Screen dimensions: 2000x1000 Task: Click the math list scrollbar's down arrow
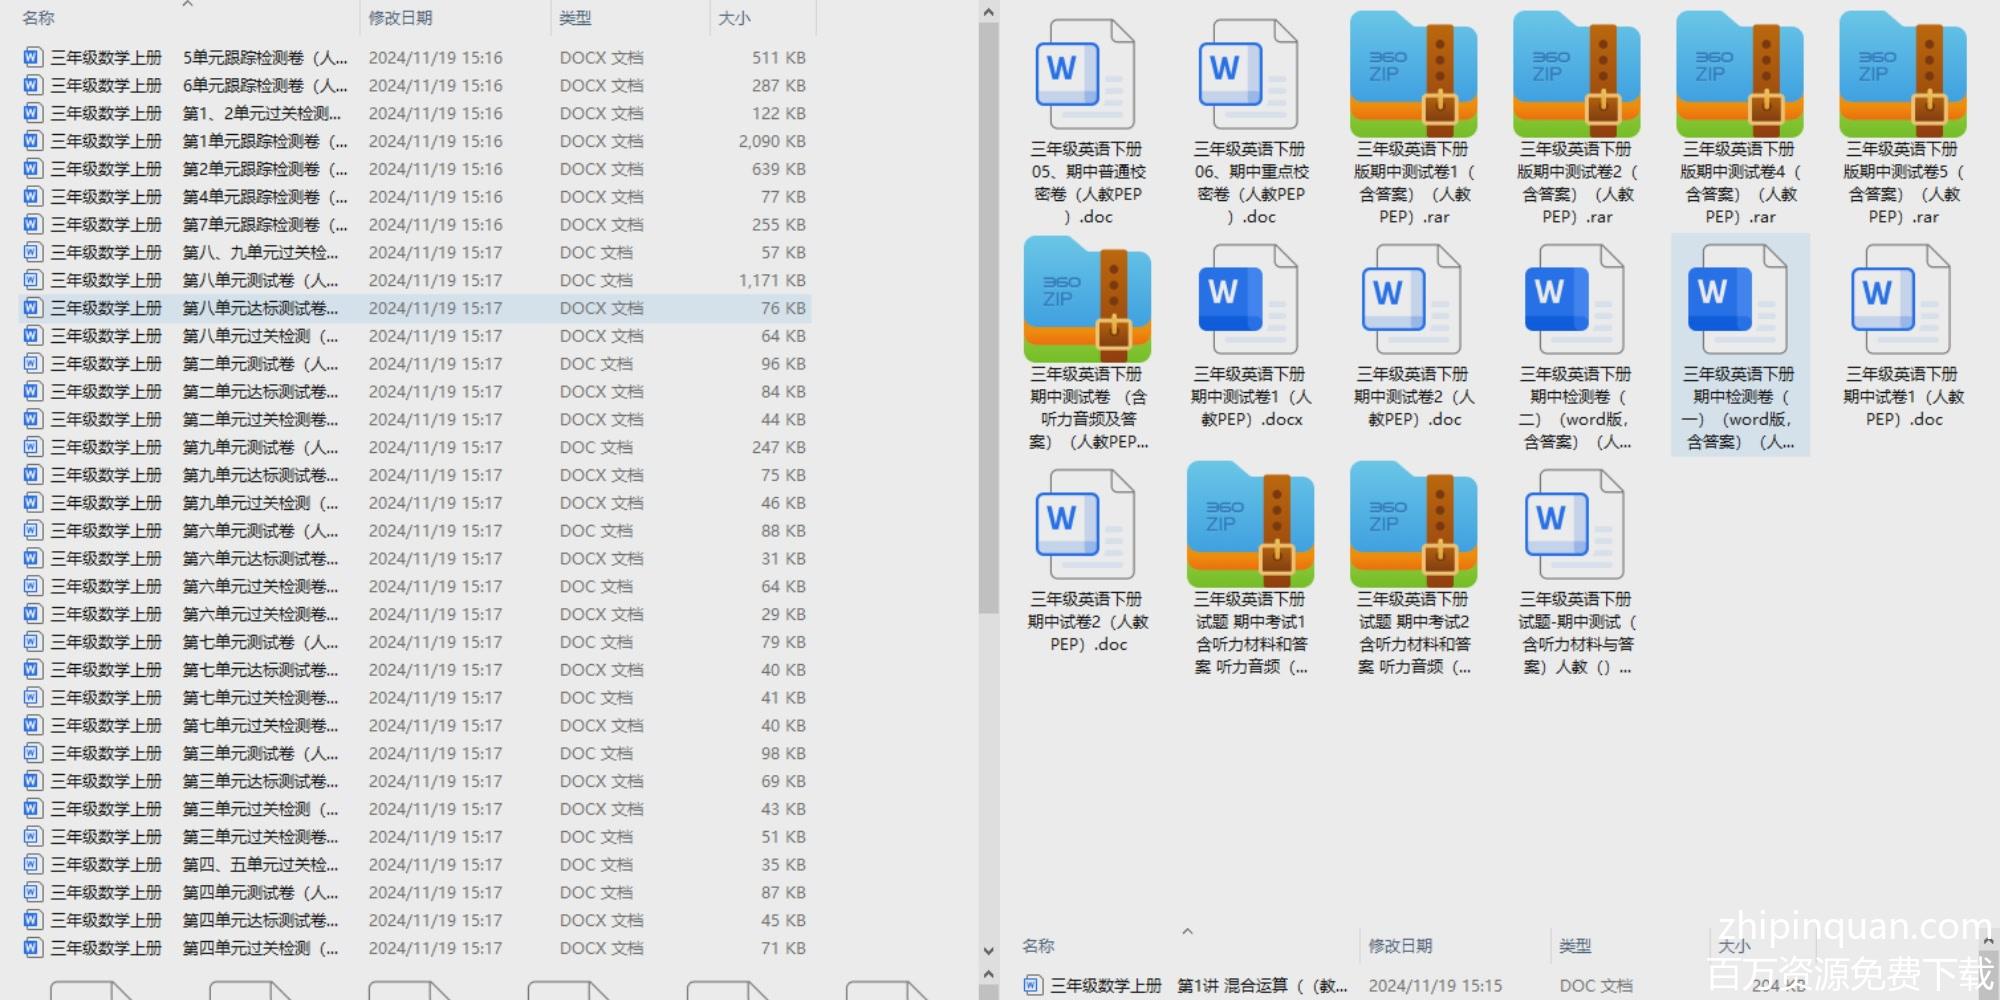(x=988, y=951)
